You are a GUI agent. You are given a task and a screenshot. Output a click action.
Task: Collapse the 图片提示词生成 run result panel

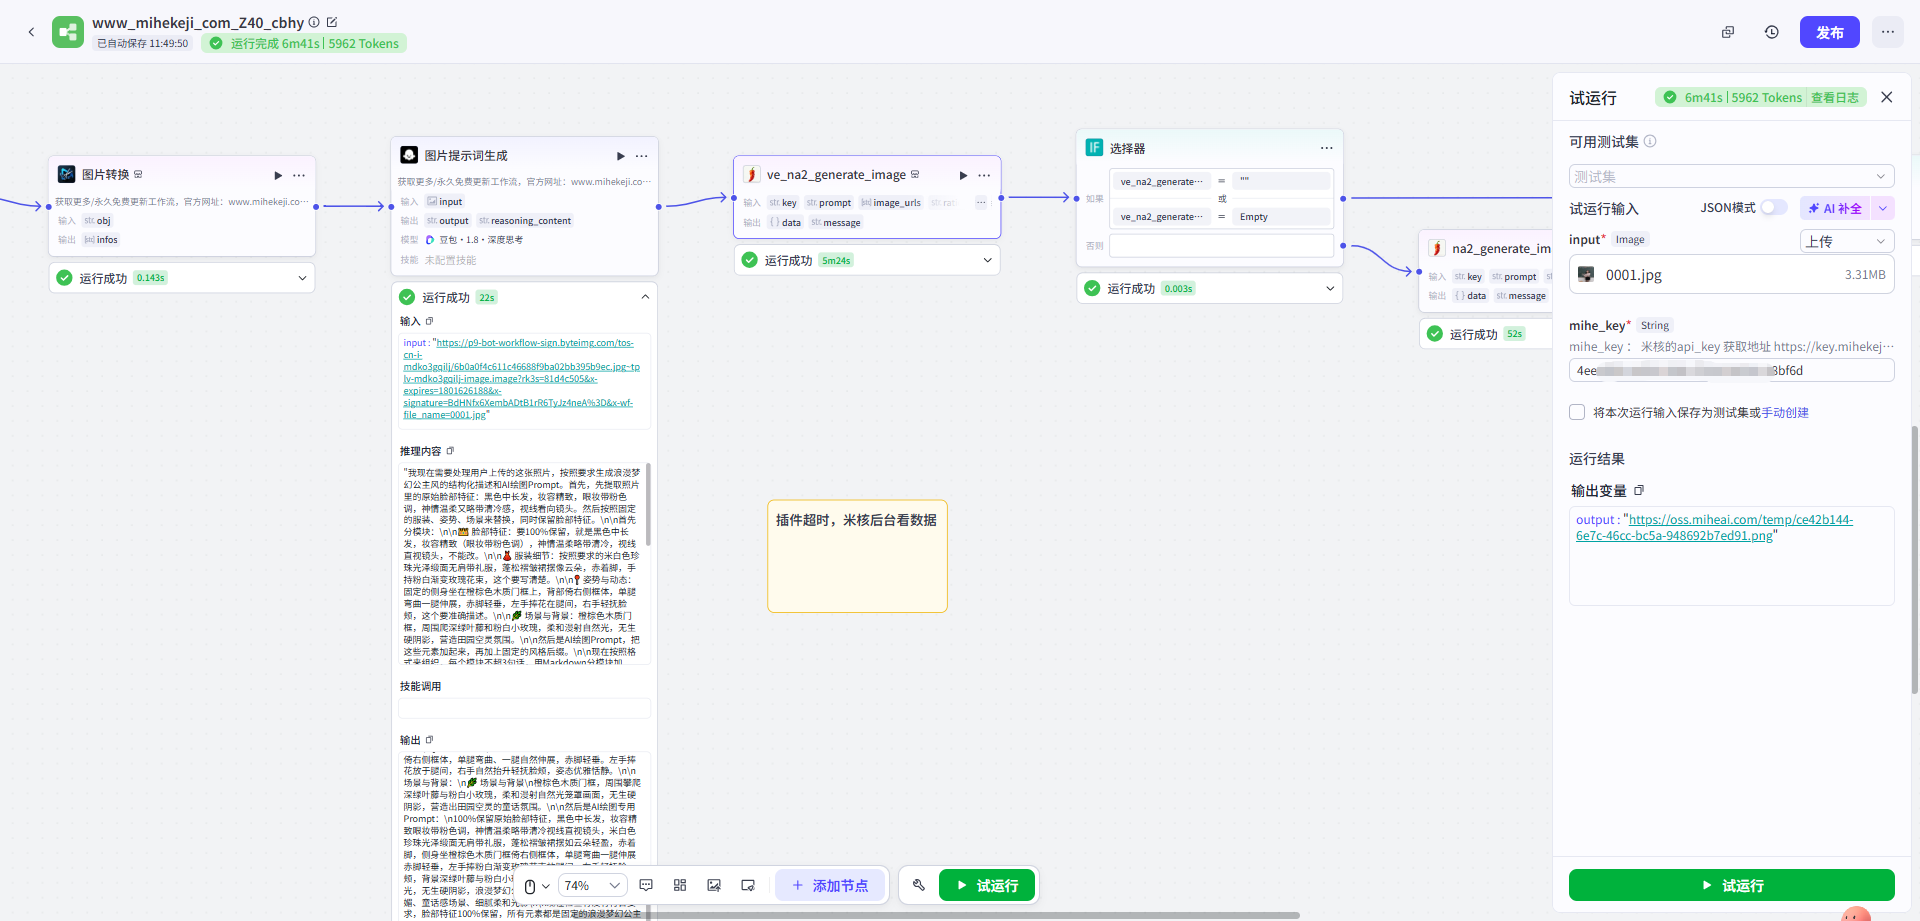(x=645, y=297)
